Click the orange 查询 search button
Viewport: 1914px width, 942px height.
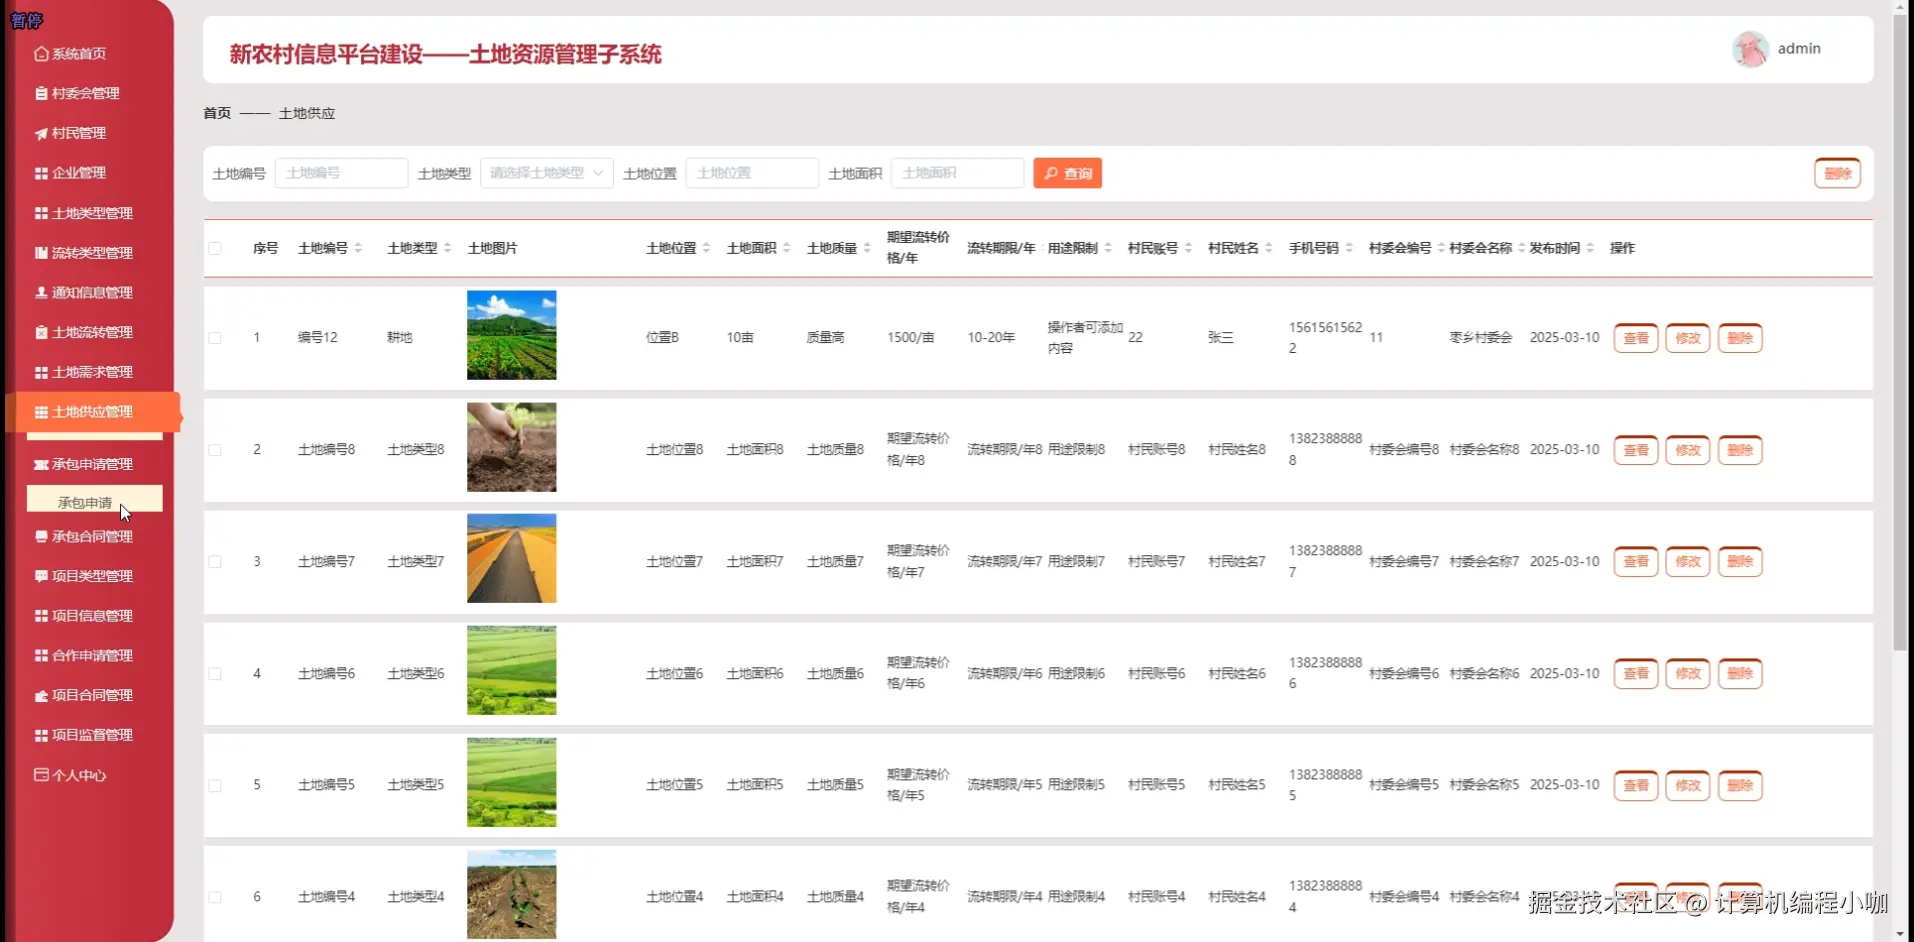click(x=1067, y=173)
